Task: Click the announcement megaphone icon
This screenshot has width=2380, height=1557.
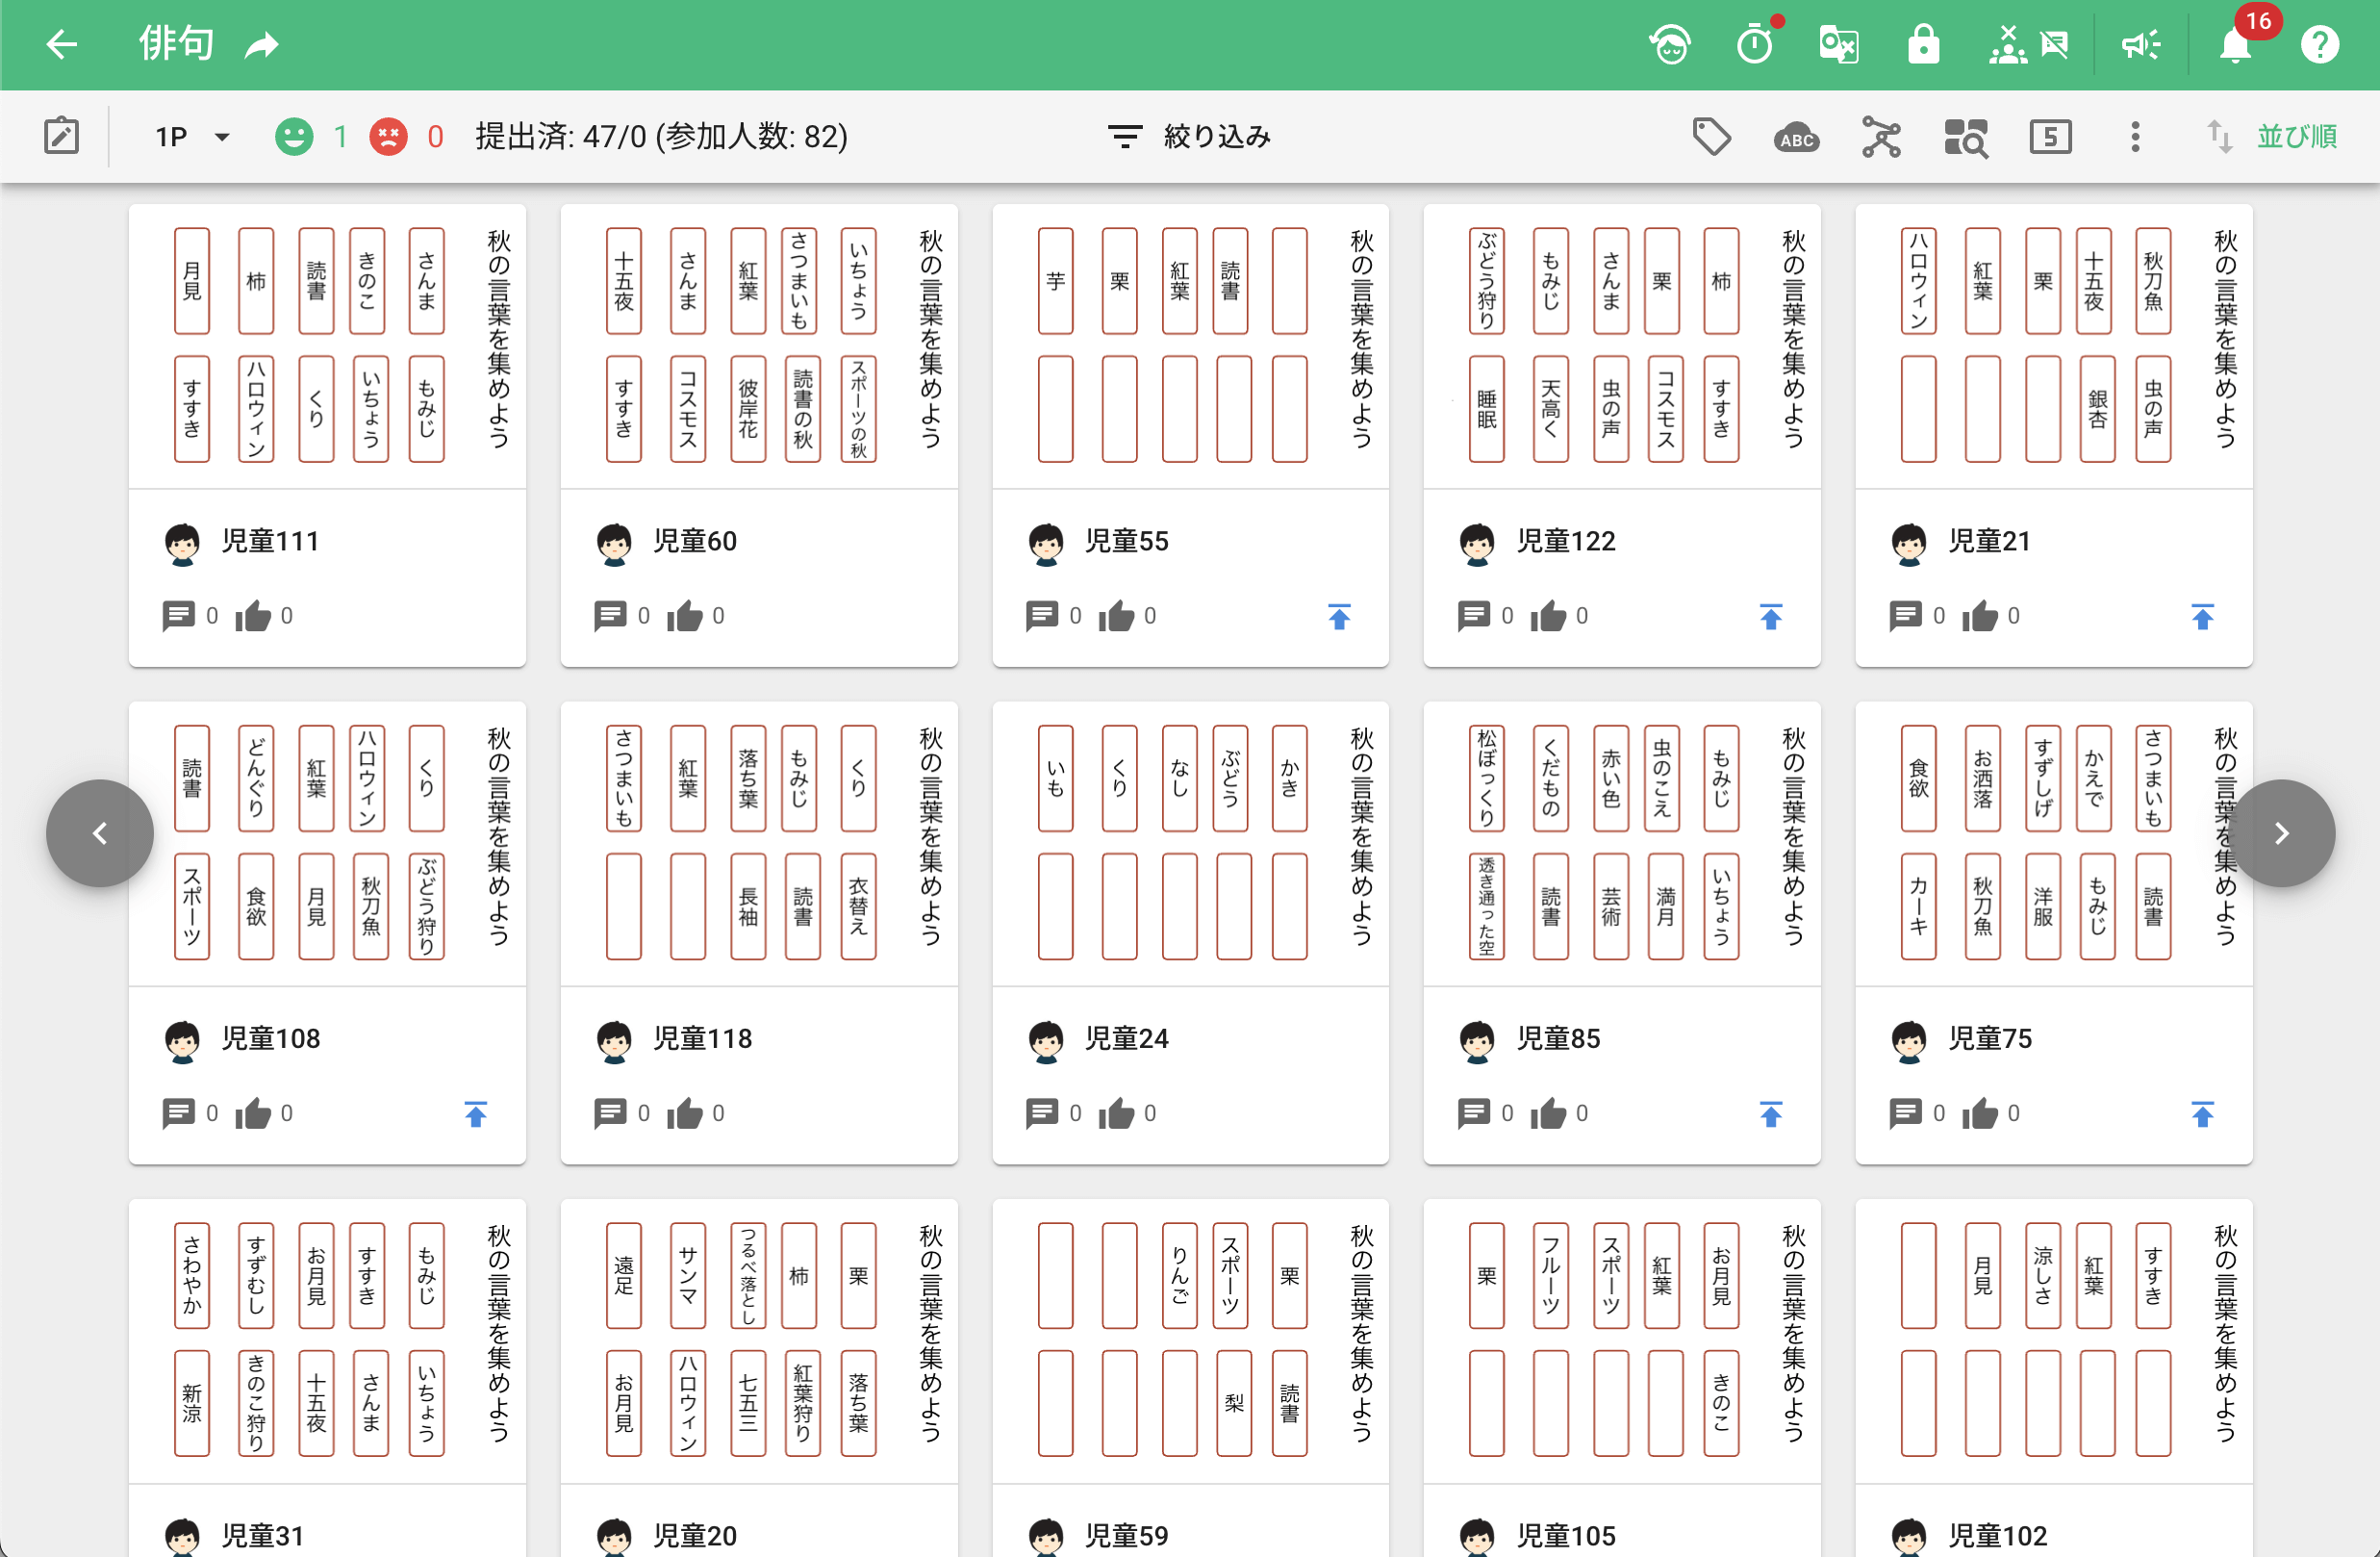Action: (2140, 44)
